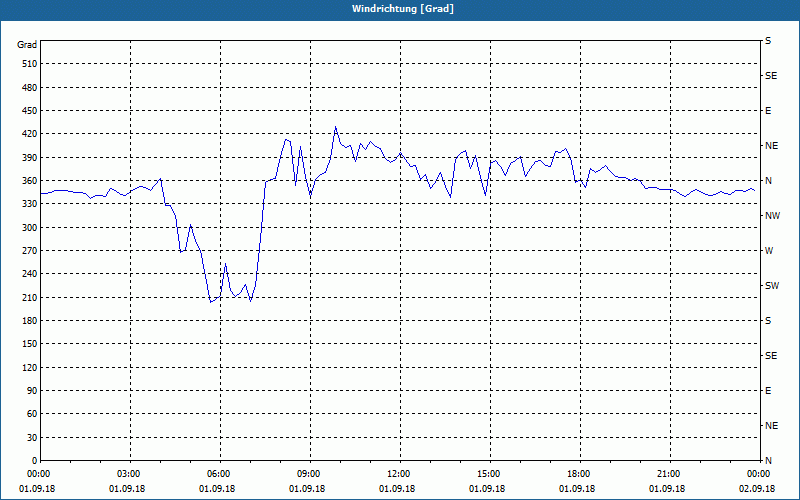Select the 'Grad' unit label
Viewport: 800px width, 500px height.
click(x=27, y=45)
